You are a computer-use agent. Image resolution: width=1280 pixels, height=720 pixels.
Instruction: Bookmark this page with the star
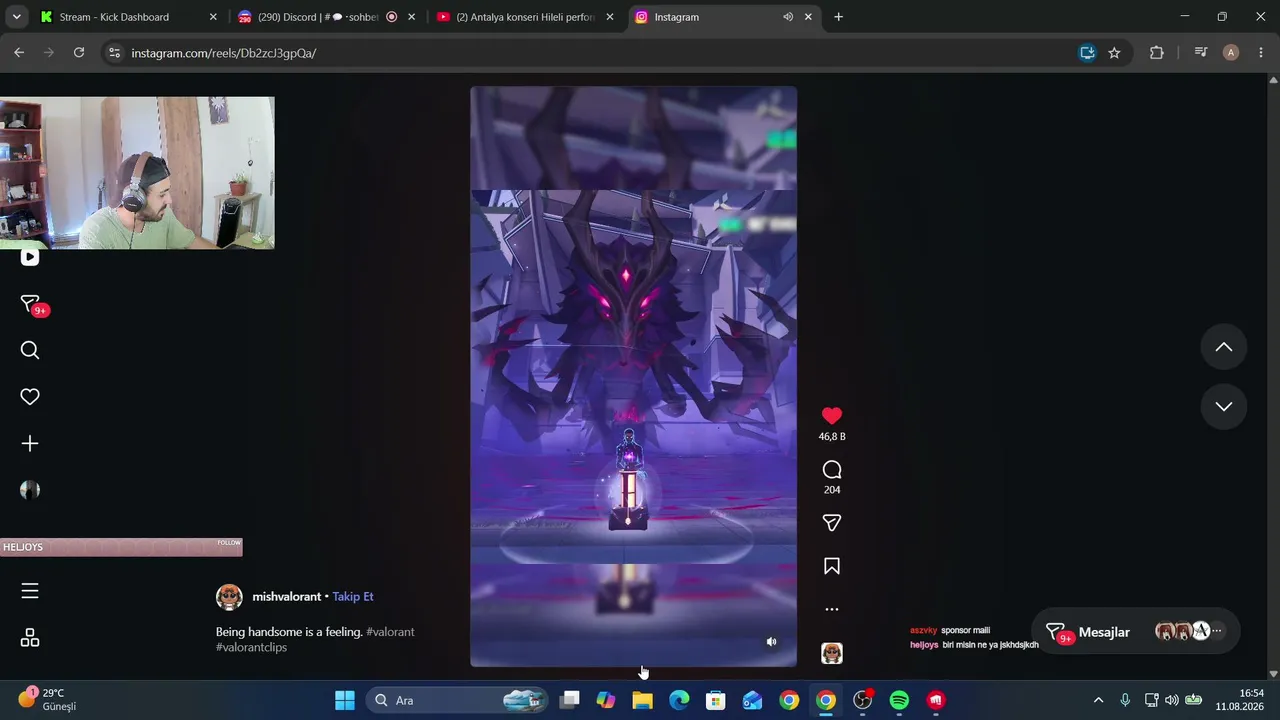(1114, 53)
